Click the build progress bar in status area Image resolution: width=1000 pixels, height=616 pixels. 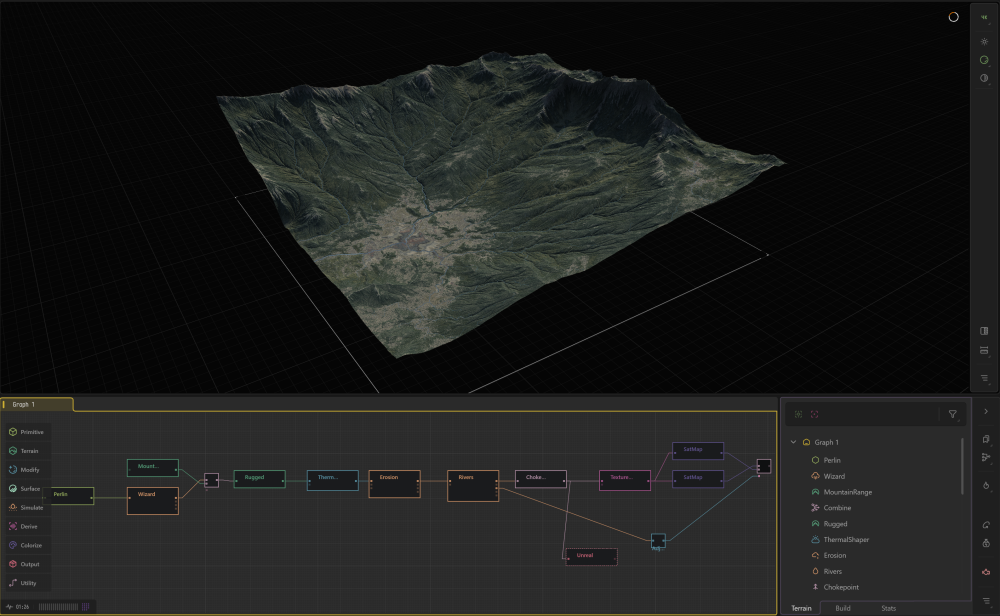tap(63, 607)
